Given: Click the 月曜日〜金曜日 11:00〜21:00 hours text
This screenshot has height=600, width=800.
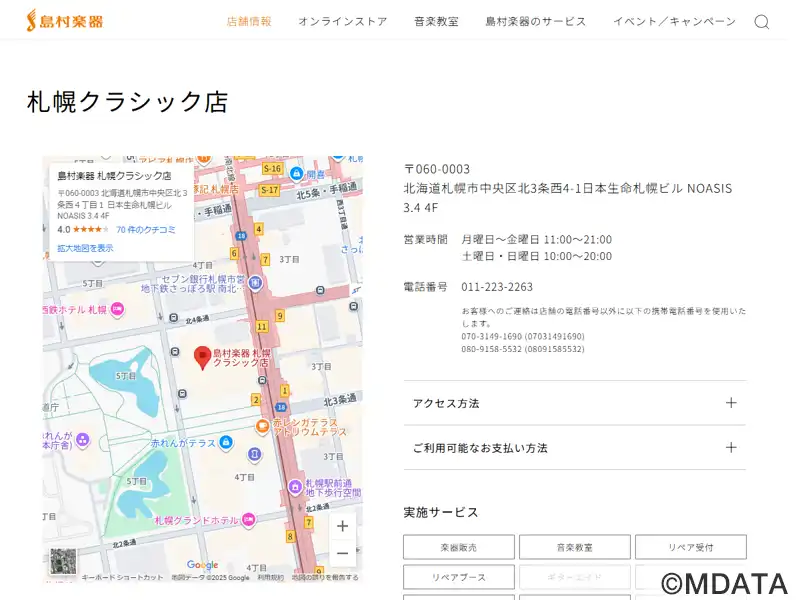Looking at the screenshot, I should (537, 240).
